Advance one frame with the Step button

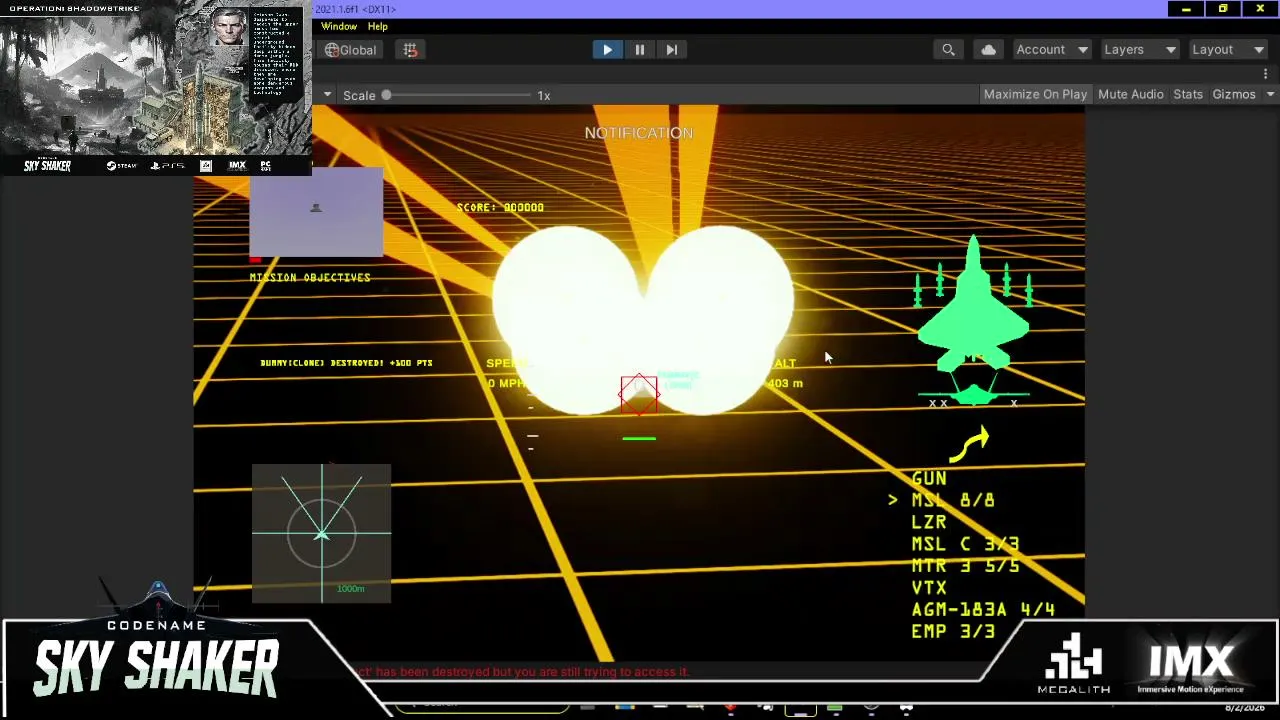[671, 50]
